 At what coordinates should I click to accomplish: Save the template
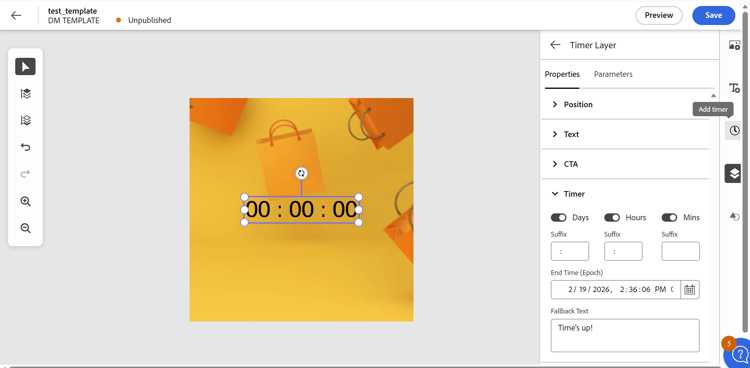713,15
